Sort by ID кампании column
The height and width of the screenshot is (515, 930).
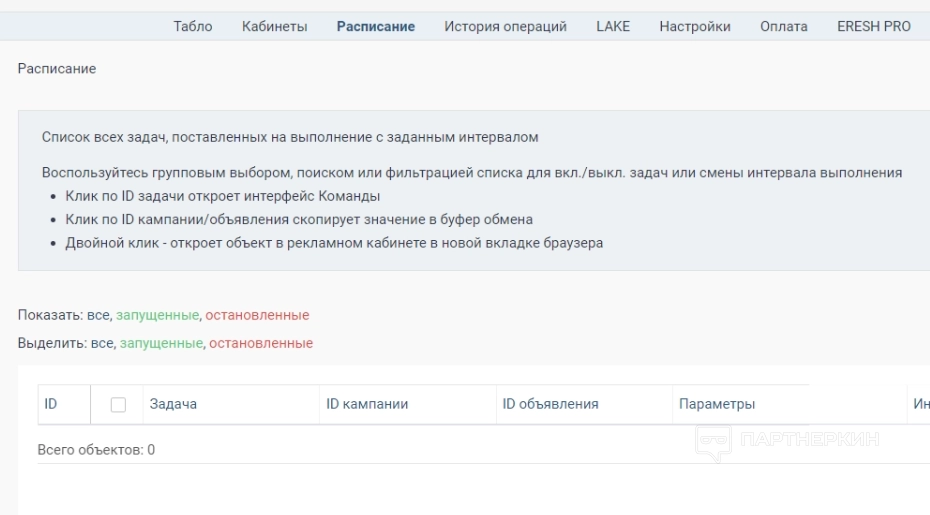click(367, 404)
